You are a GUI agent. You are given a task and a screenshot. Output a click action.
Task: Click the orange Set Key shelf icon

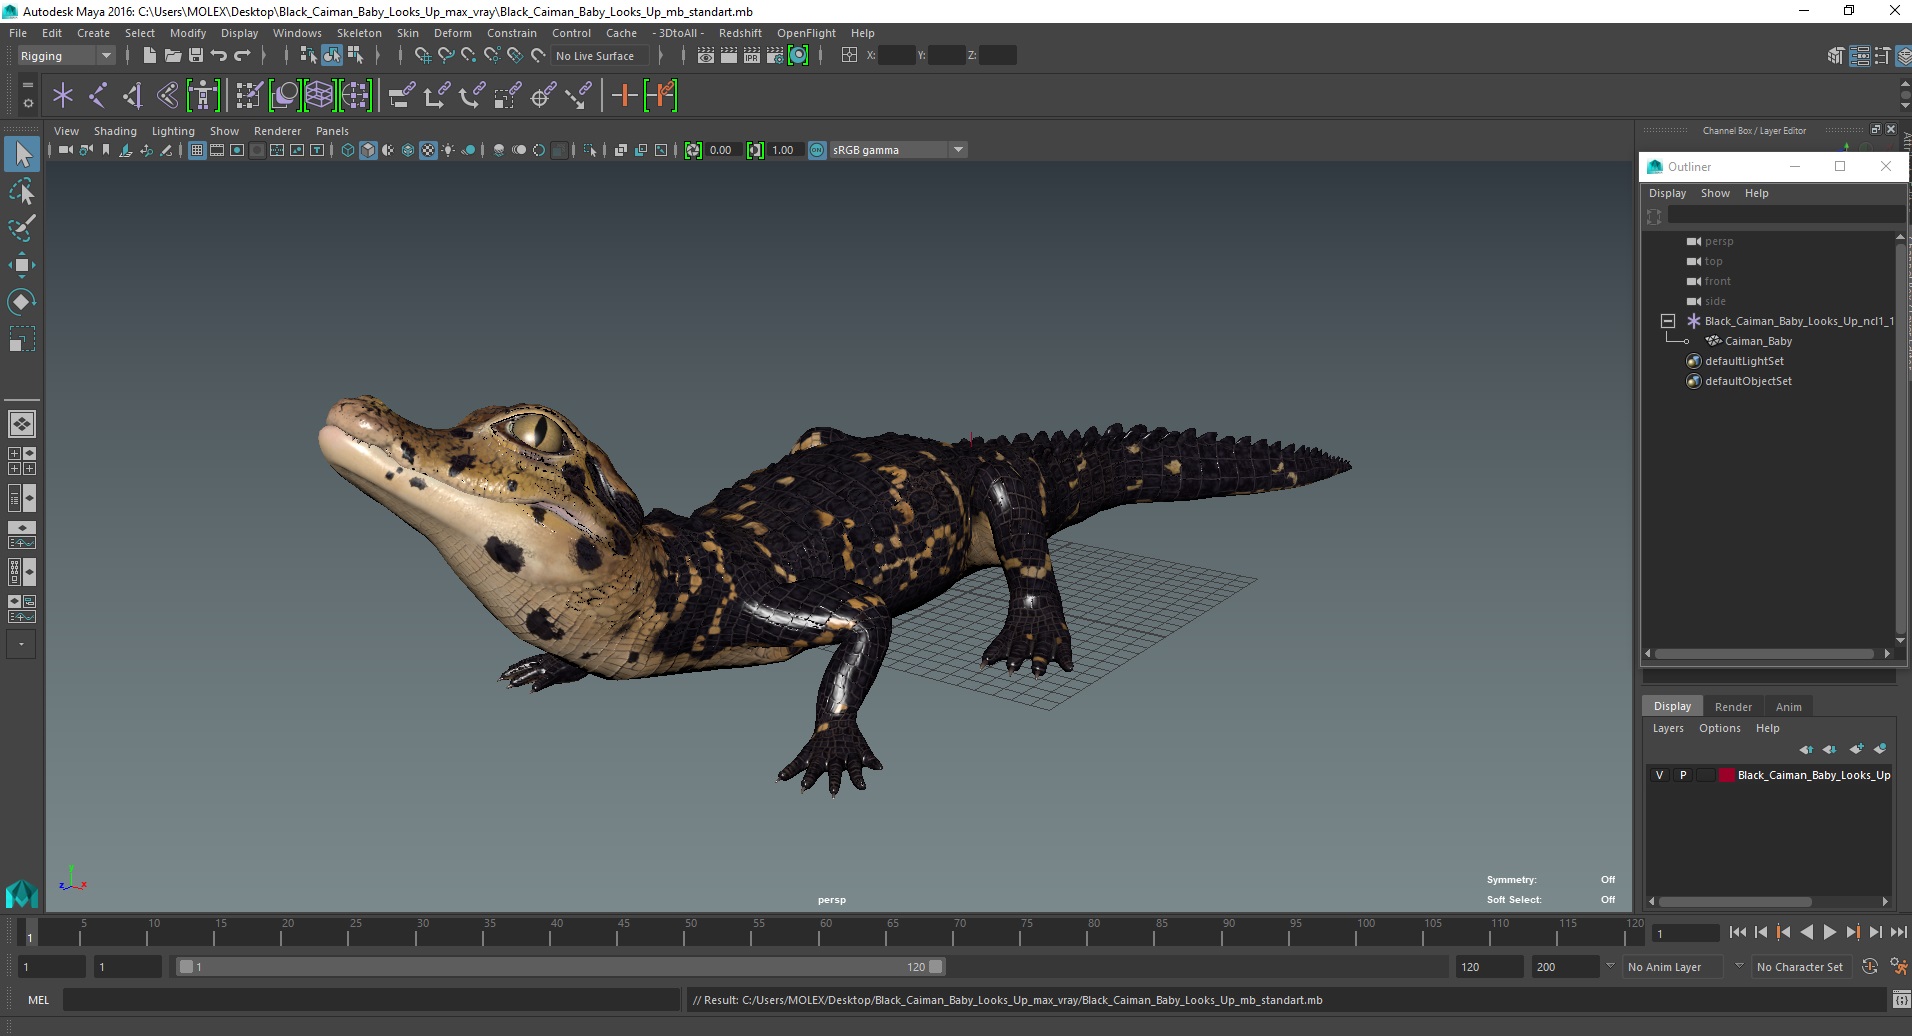pyautogui.click(x=625, y=96)
